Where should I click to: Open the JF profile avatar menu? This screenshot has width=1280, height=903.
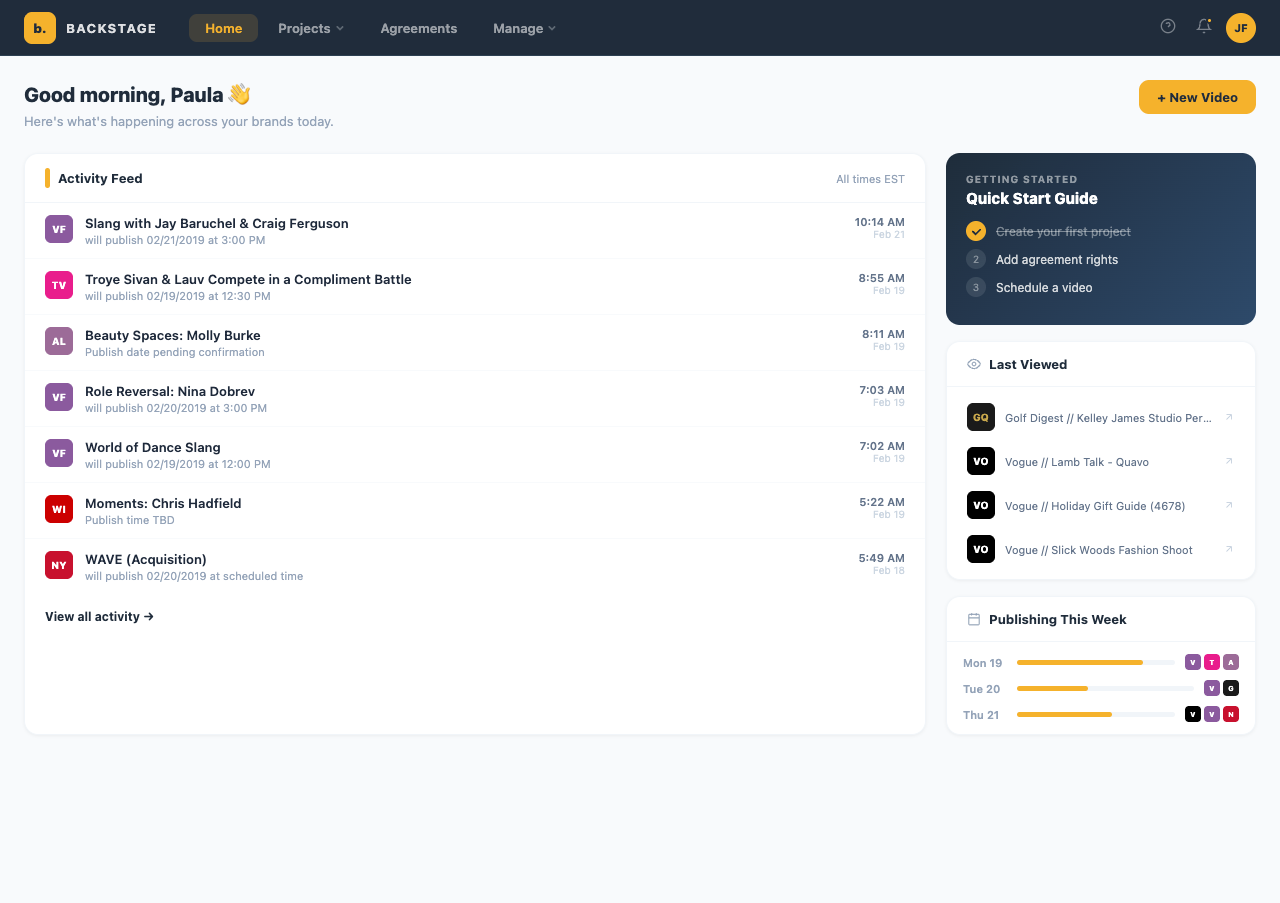[x=1240, y=27]
